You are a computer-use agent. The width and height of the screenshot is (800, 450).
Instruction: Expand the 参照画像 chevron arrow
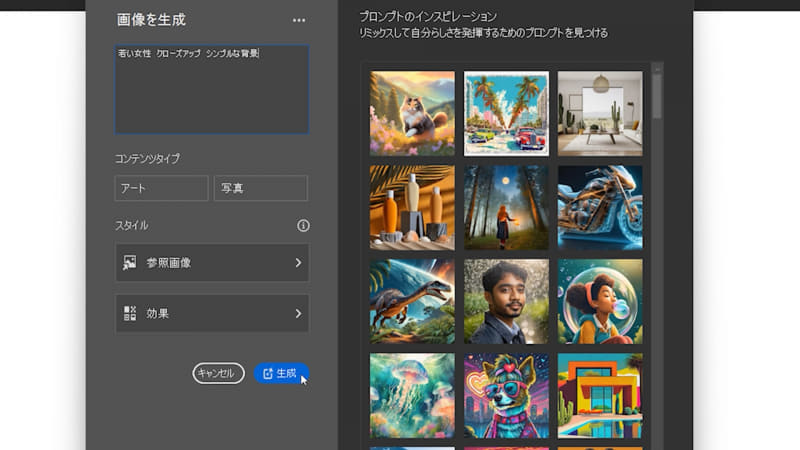(x=298, y=263)
